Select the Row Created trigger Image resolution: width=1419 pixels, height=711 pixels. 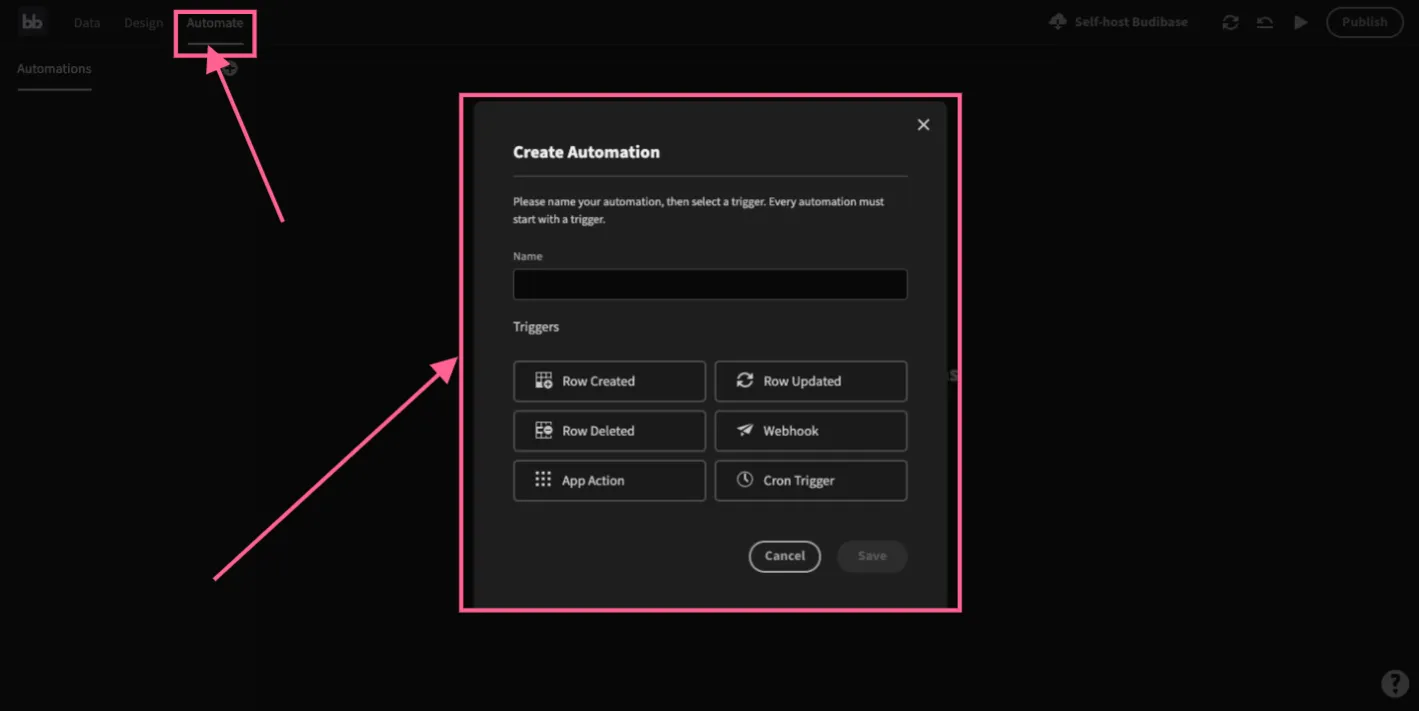(x=610, y=381)
